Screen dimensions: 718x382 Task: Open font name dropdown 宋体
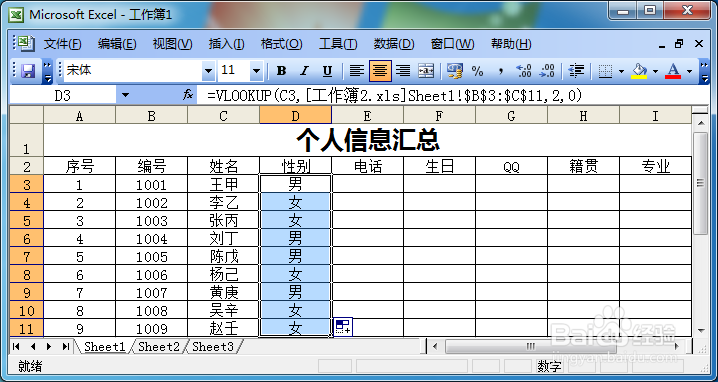[209, 71]
